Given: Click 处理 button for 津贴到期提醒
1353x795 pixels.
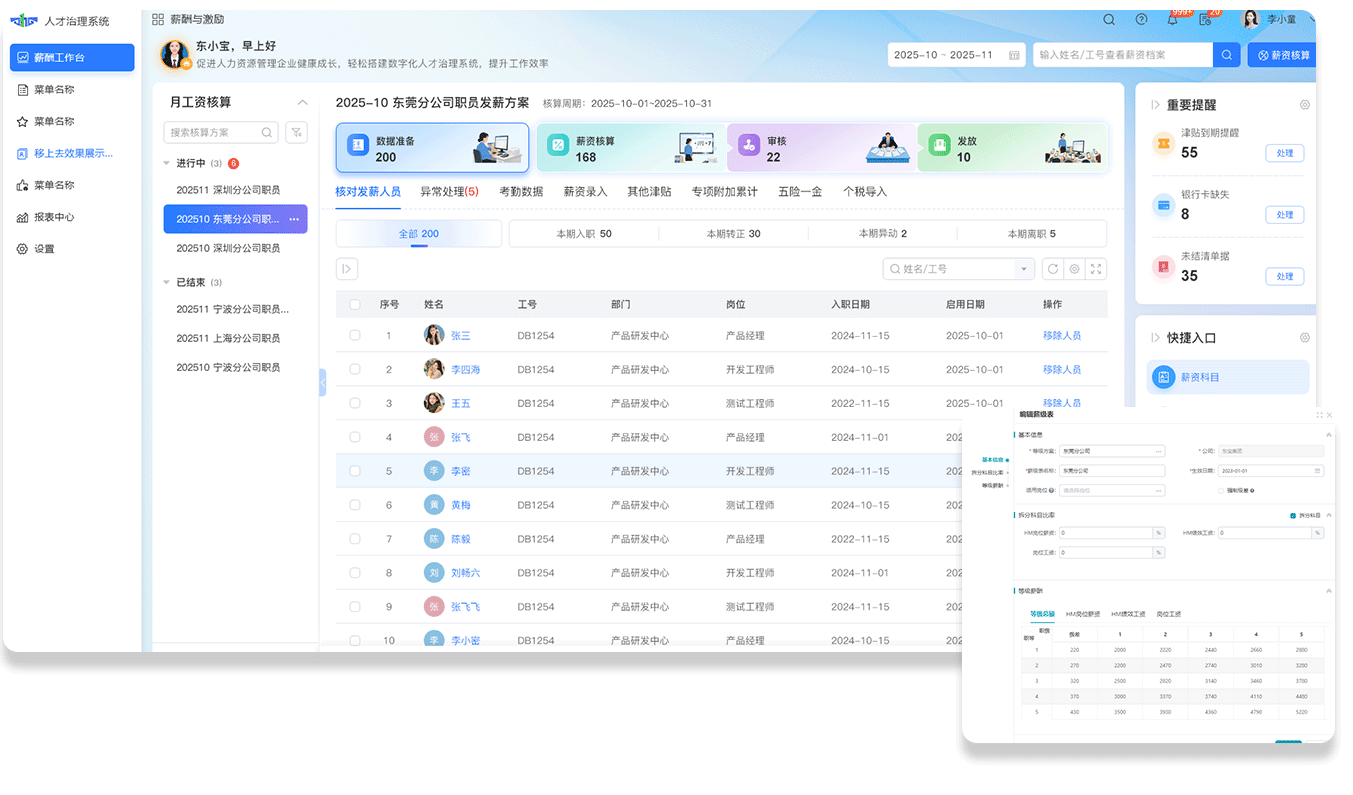Looking at the screenshot, I should point(1284,153).
